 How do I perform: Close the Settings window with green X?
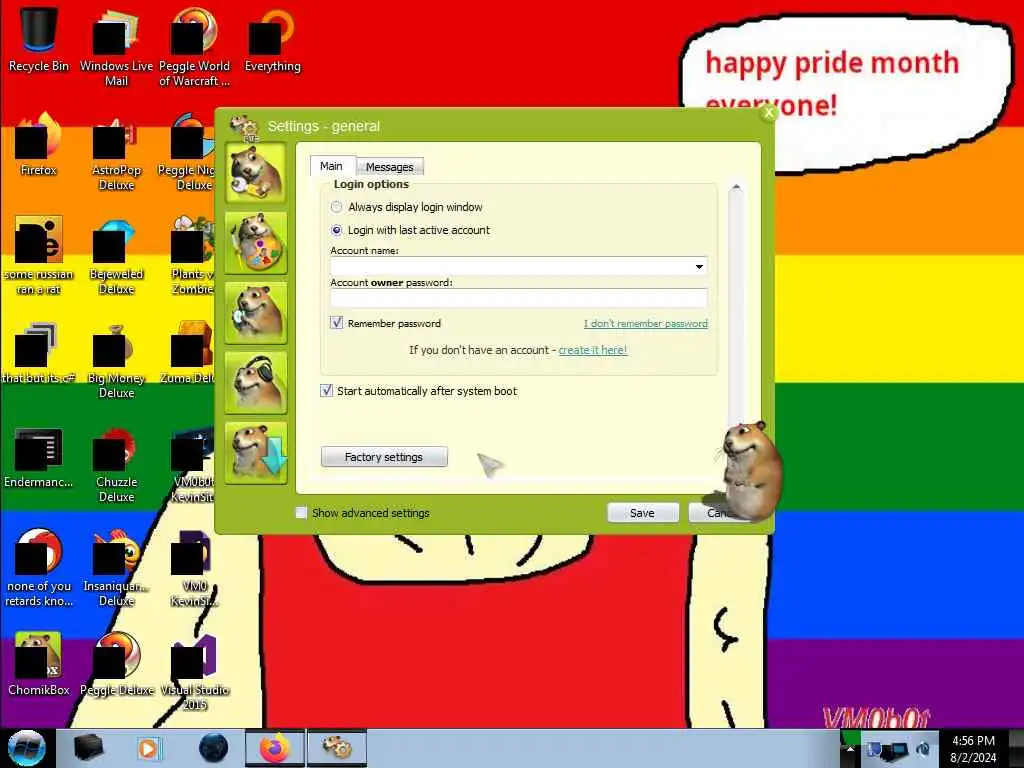point(769,112)
